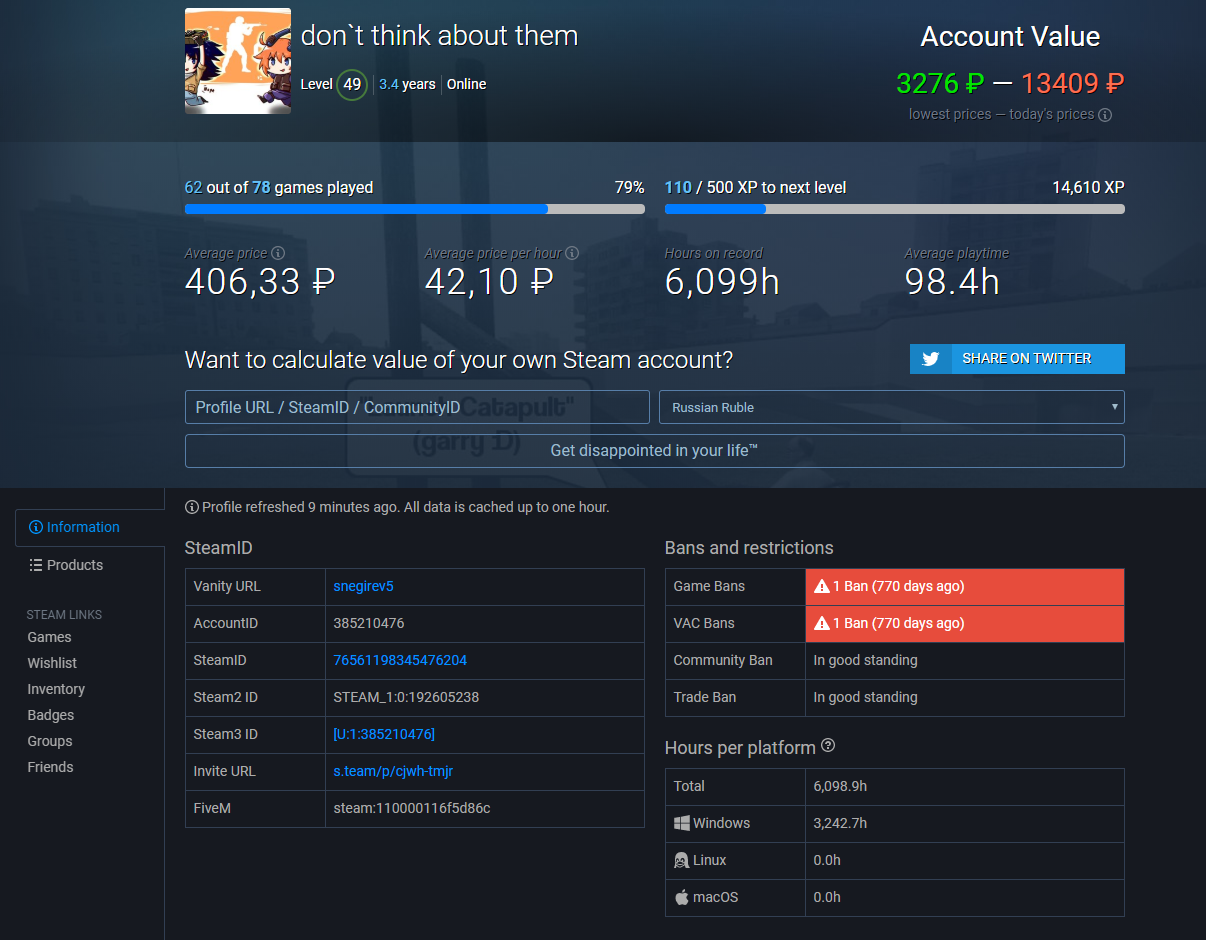This screenshot has height=940, width=1206.
Task: Click the 42,10 ₽ price per hour value
Action: click(x=489, y=282)
